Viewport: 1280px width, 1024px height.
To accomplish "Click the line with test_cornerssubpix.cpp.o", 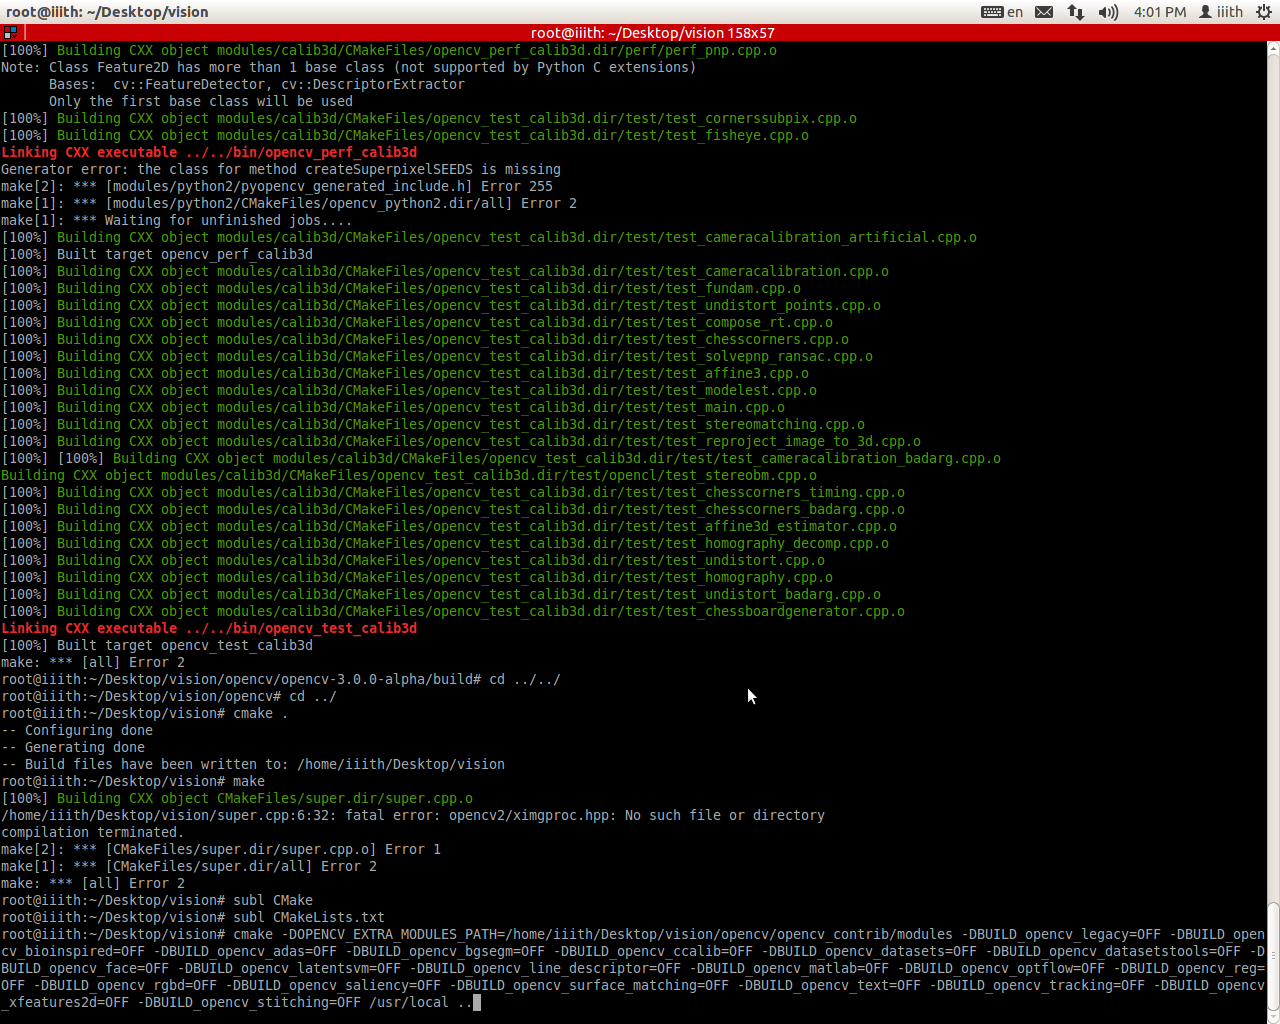I will click(429, 118).
